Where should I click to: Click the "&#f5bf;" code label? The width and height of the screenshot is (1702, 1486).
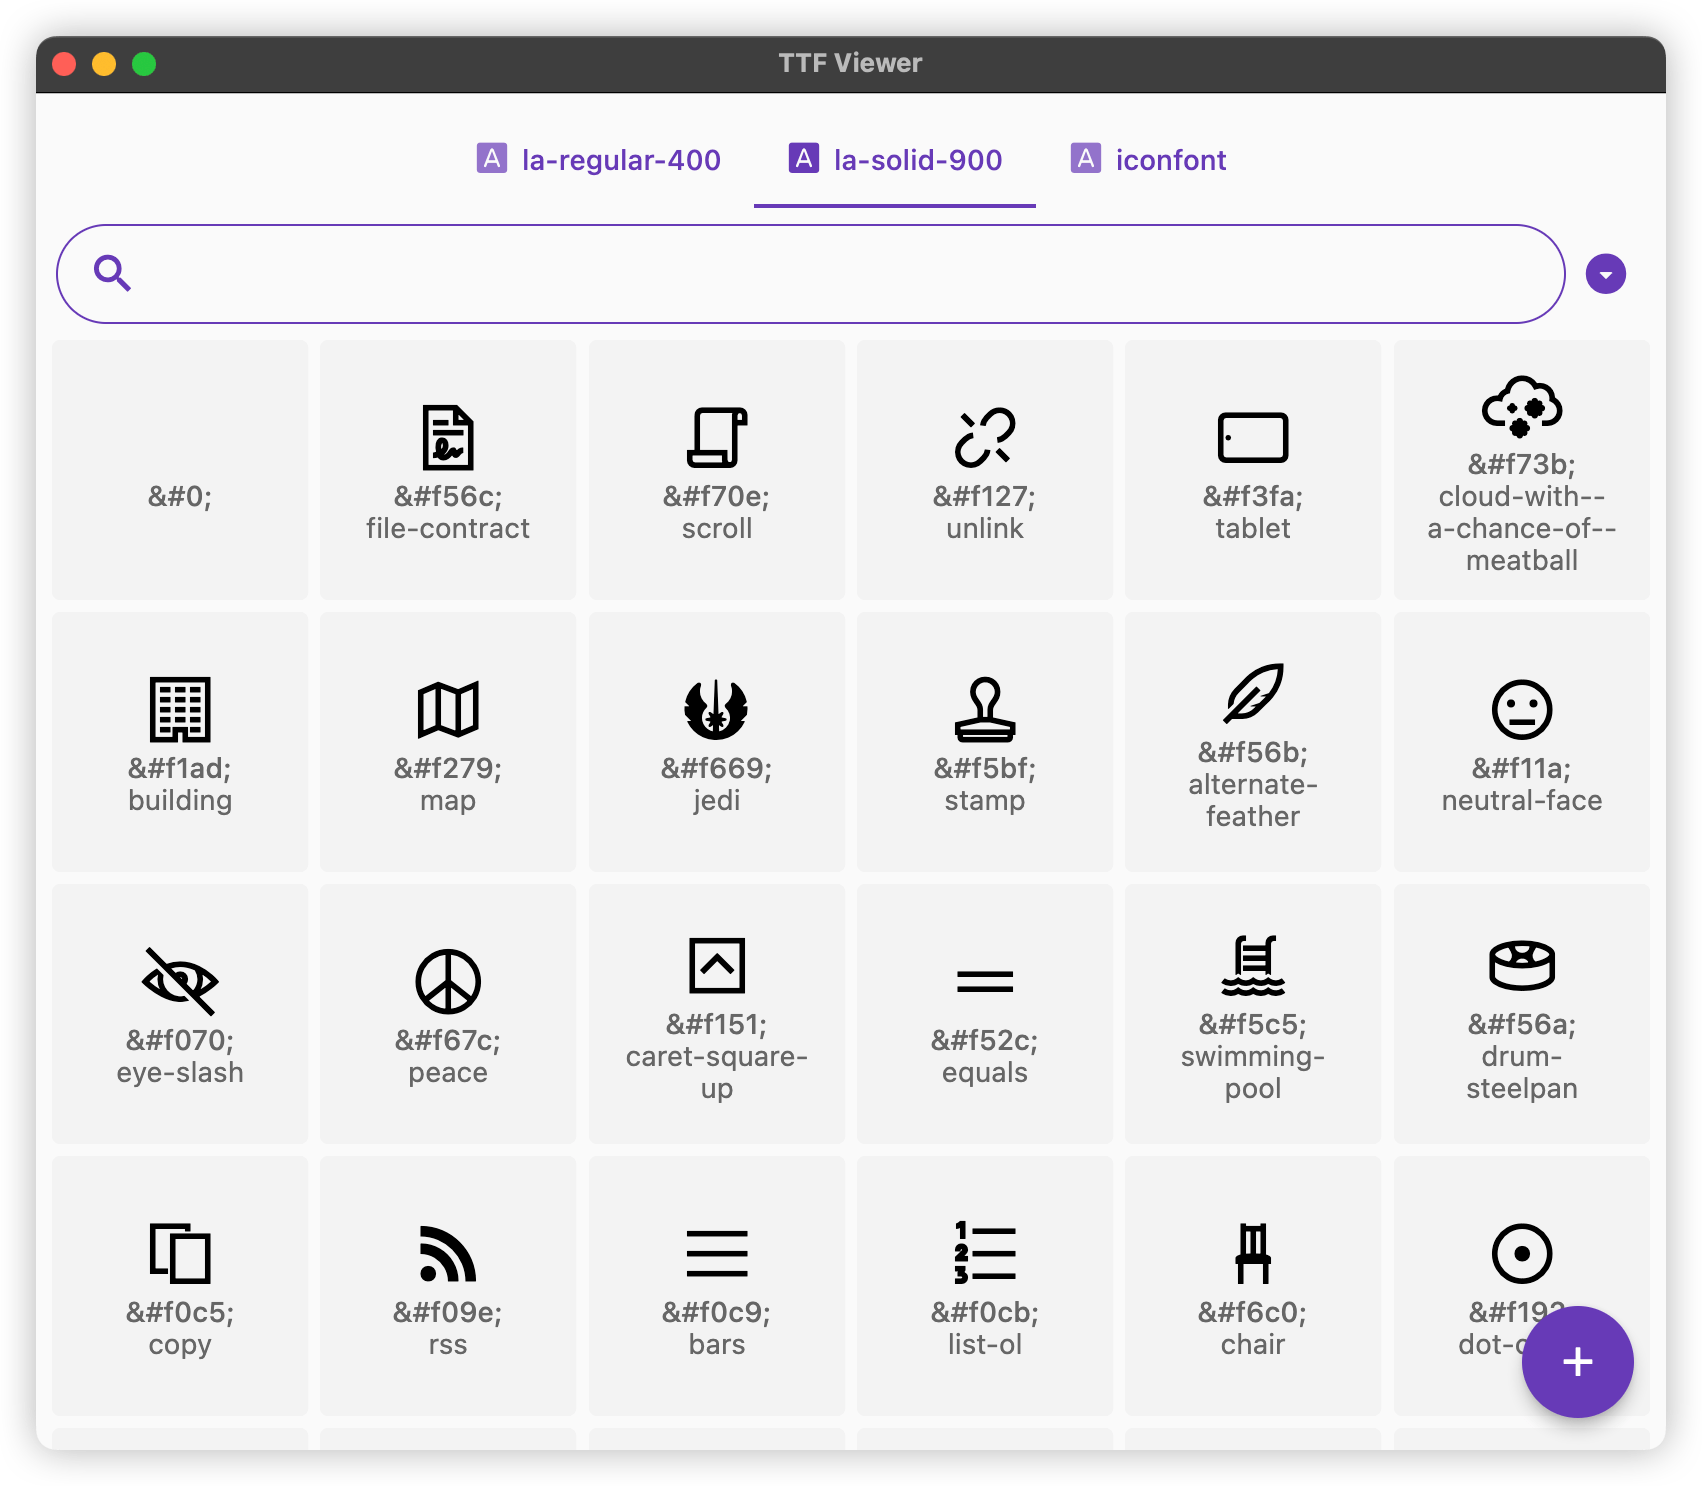click(985, 769)
